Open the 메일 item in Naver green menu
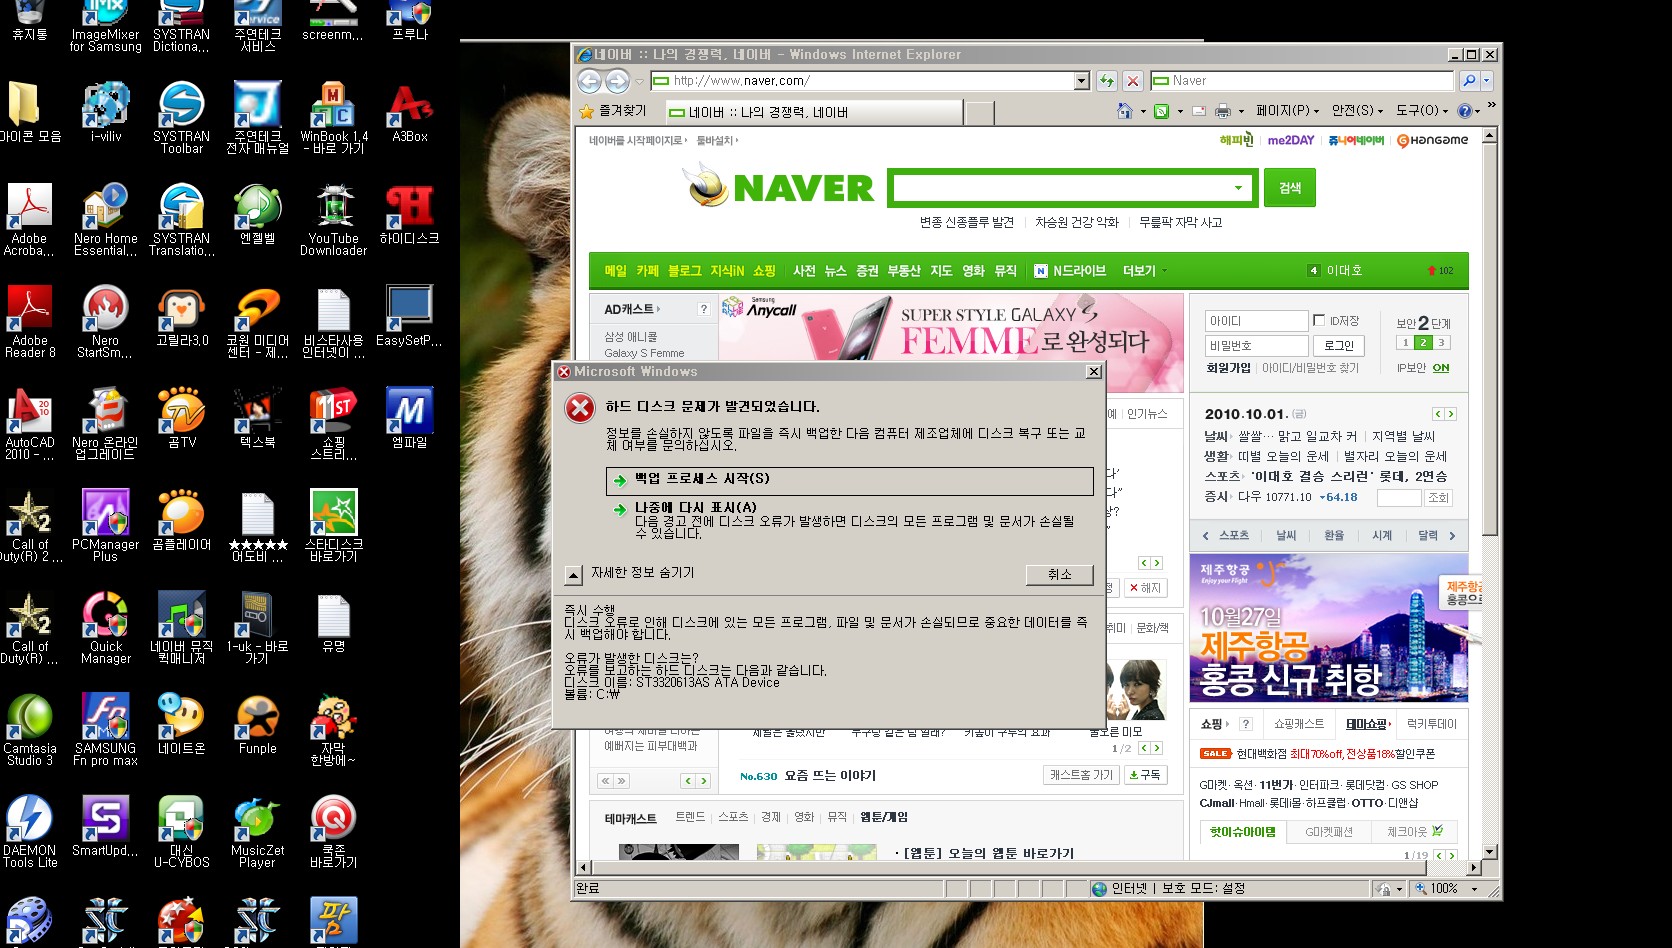Viewport: 1672px width, 948px height. pyautogui.click(x=616, y=271)
